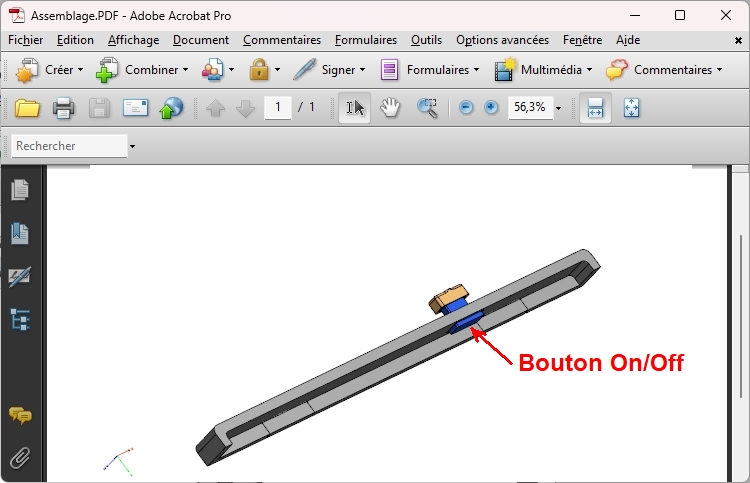Open the Bookmarks panel in the sidebar
750x483 pixels.
[x=19, y=233]
